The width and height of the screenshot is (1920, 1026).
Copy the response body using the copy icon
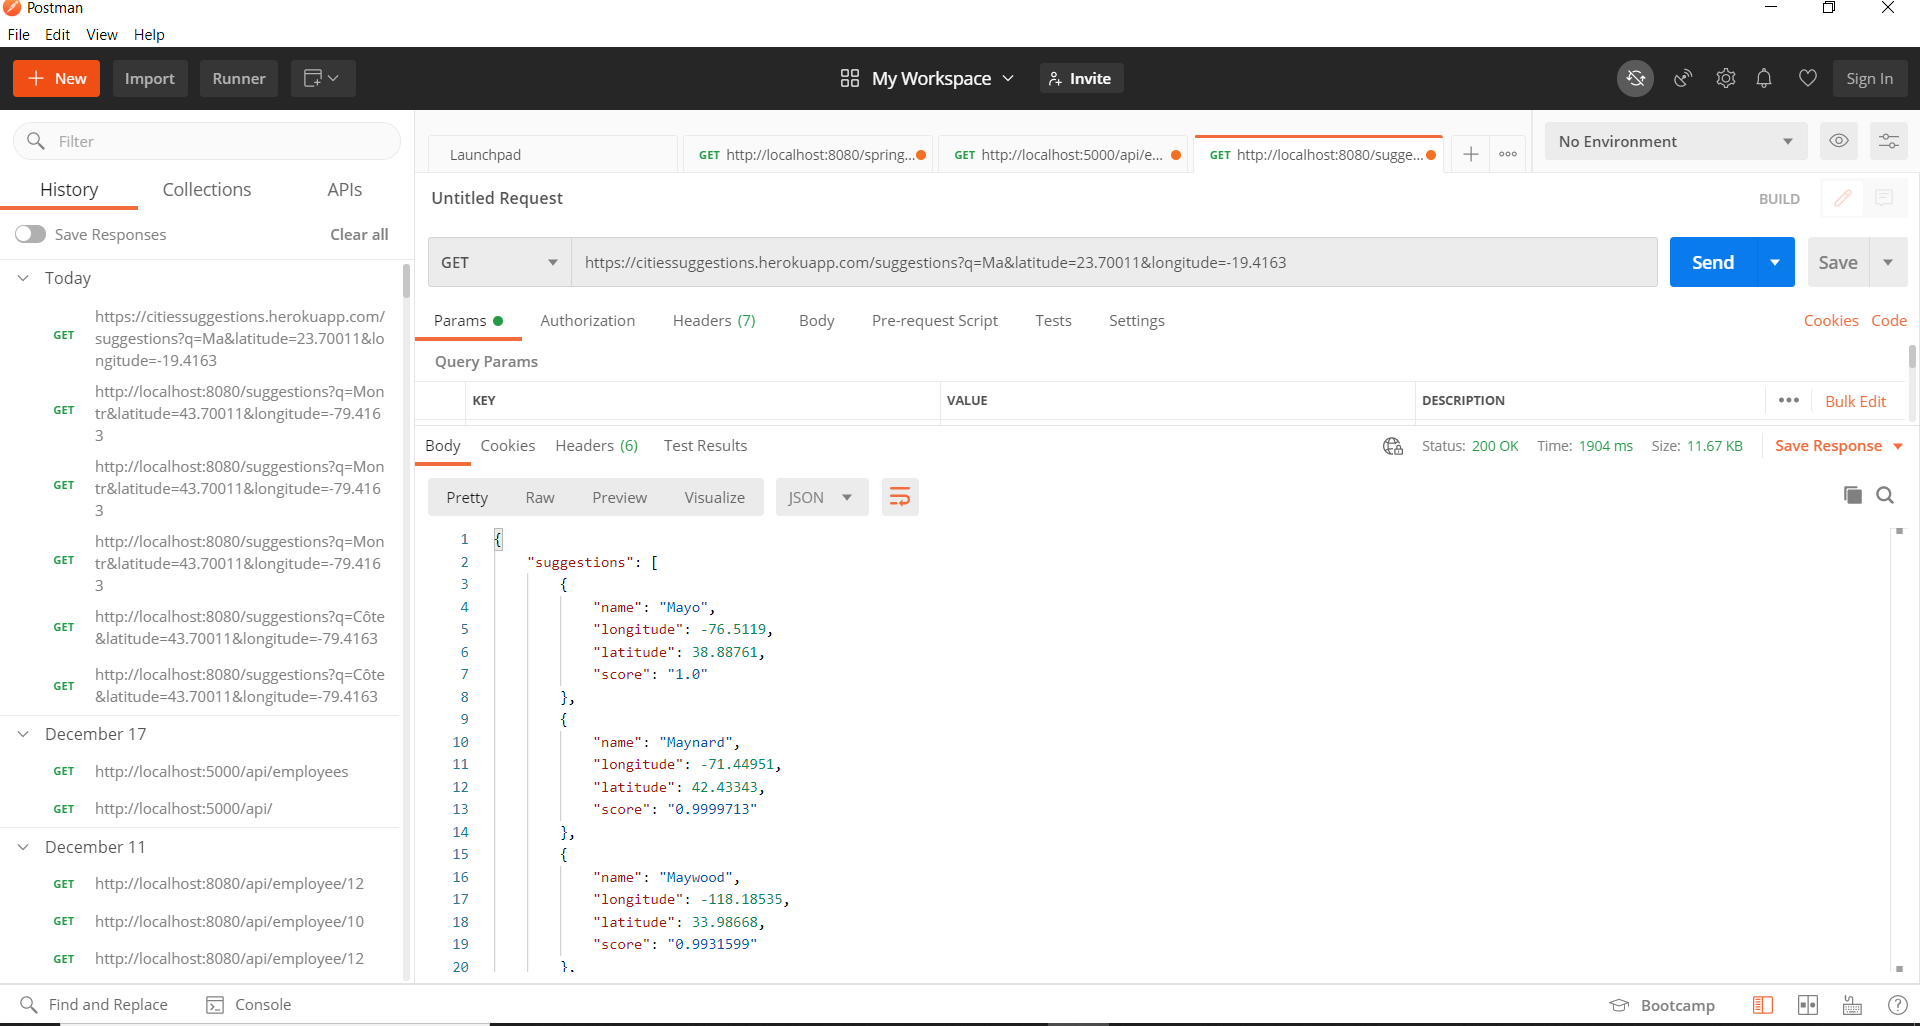1853,495
